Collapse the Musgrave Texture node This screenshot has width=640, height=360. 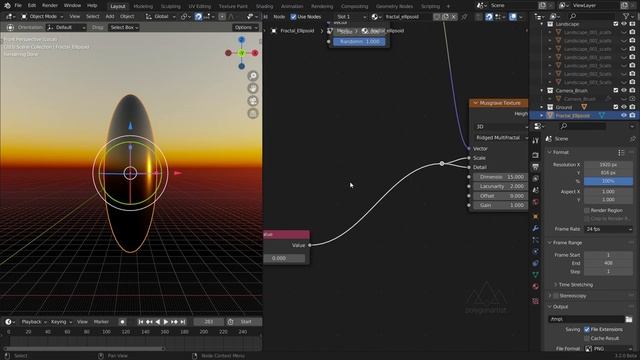pos(476,103)
